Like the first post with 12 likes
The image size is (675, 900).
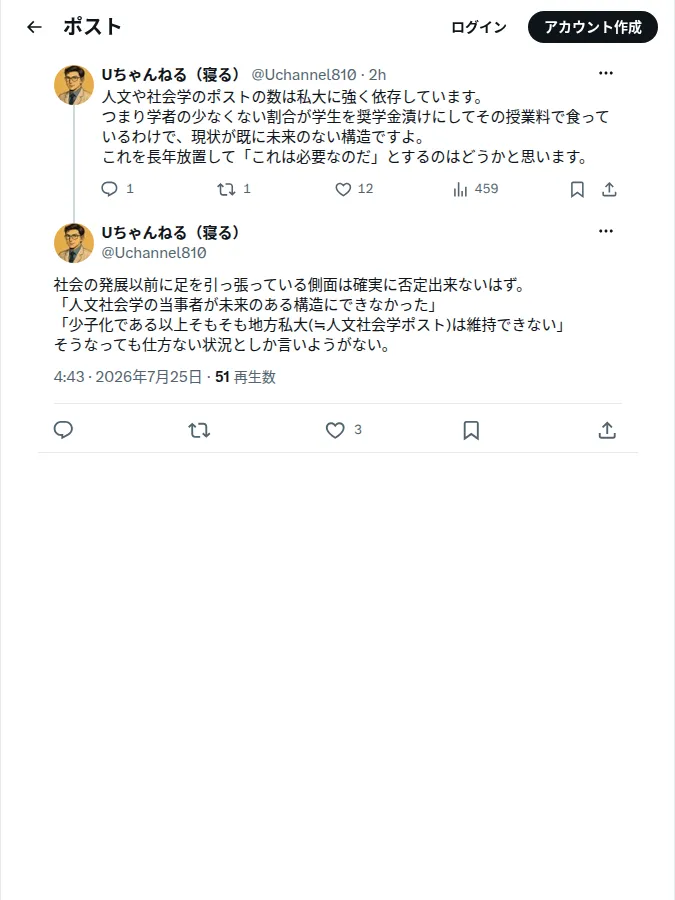(354, 189)
